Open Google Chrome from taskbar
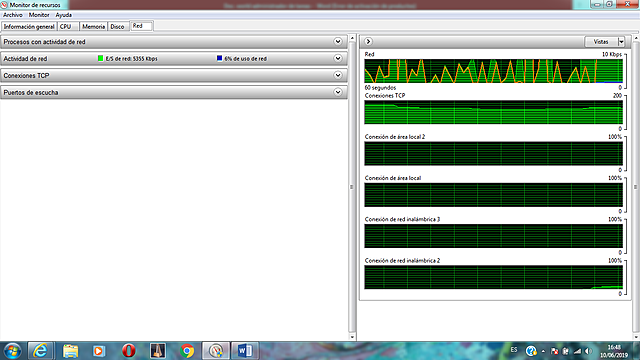Image resolution: width=640 pixels, height=360 pixels. (x=187, y=351)
